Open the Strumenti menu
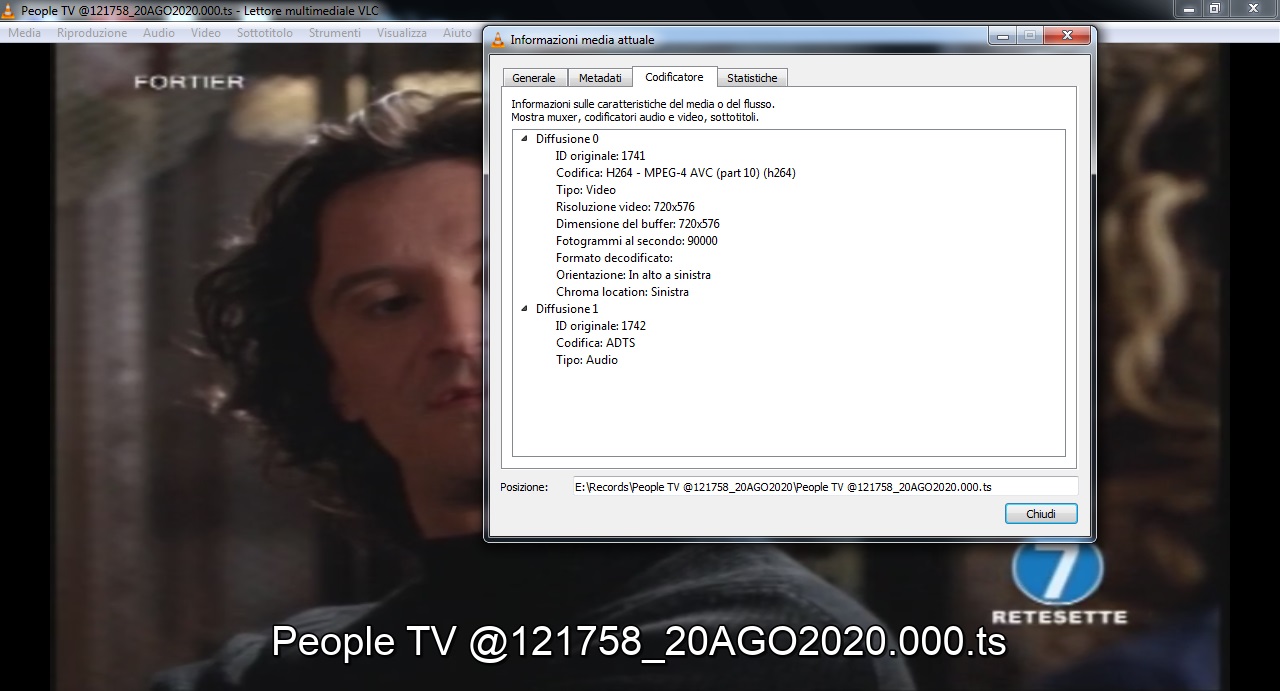 335,33
